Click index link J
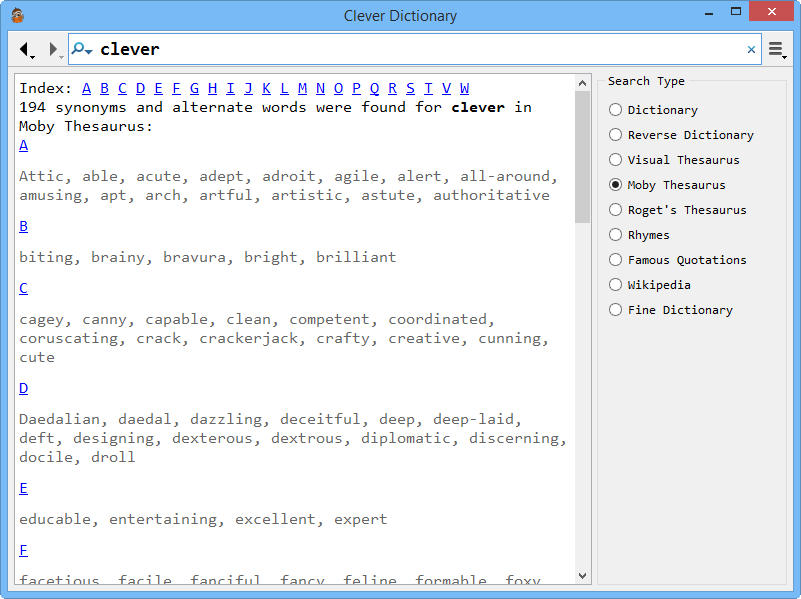 (248, 88)
